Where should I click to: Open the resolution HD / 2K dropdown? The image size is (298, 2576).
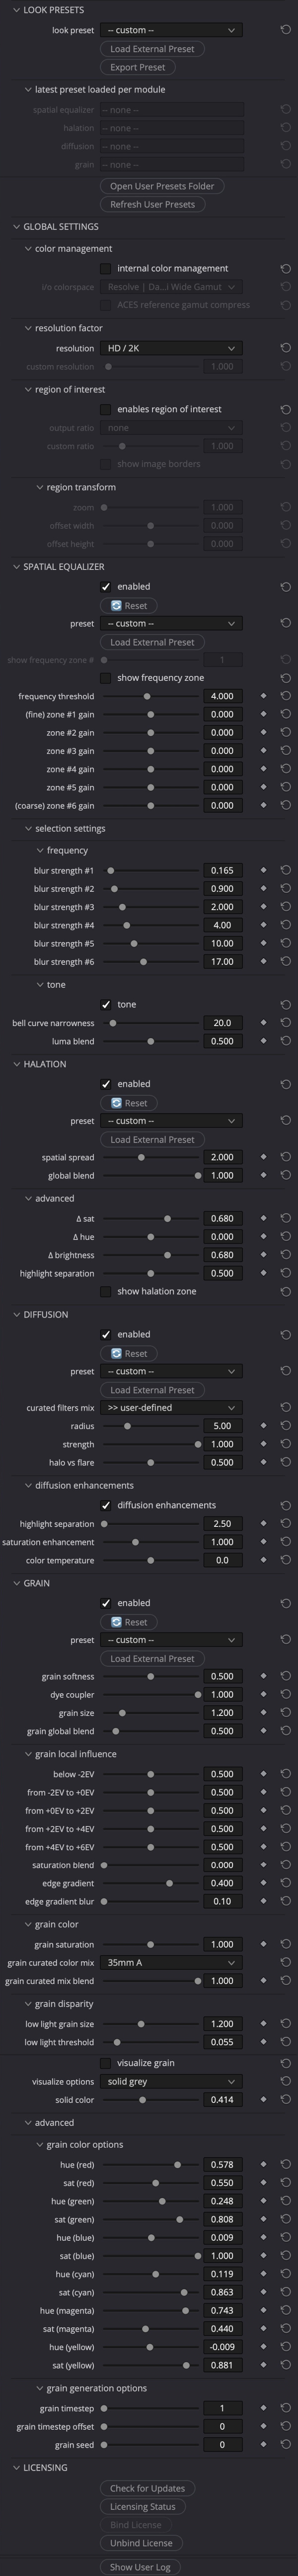point(171,348)
